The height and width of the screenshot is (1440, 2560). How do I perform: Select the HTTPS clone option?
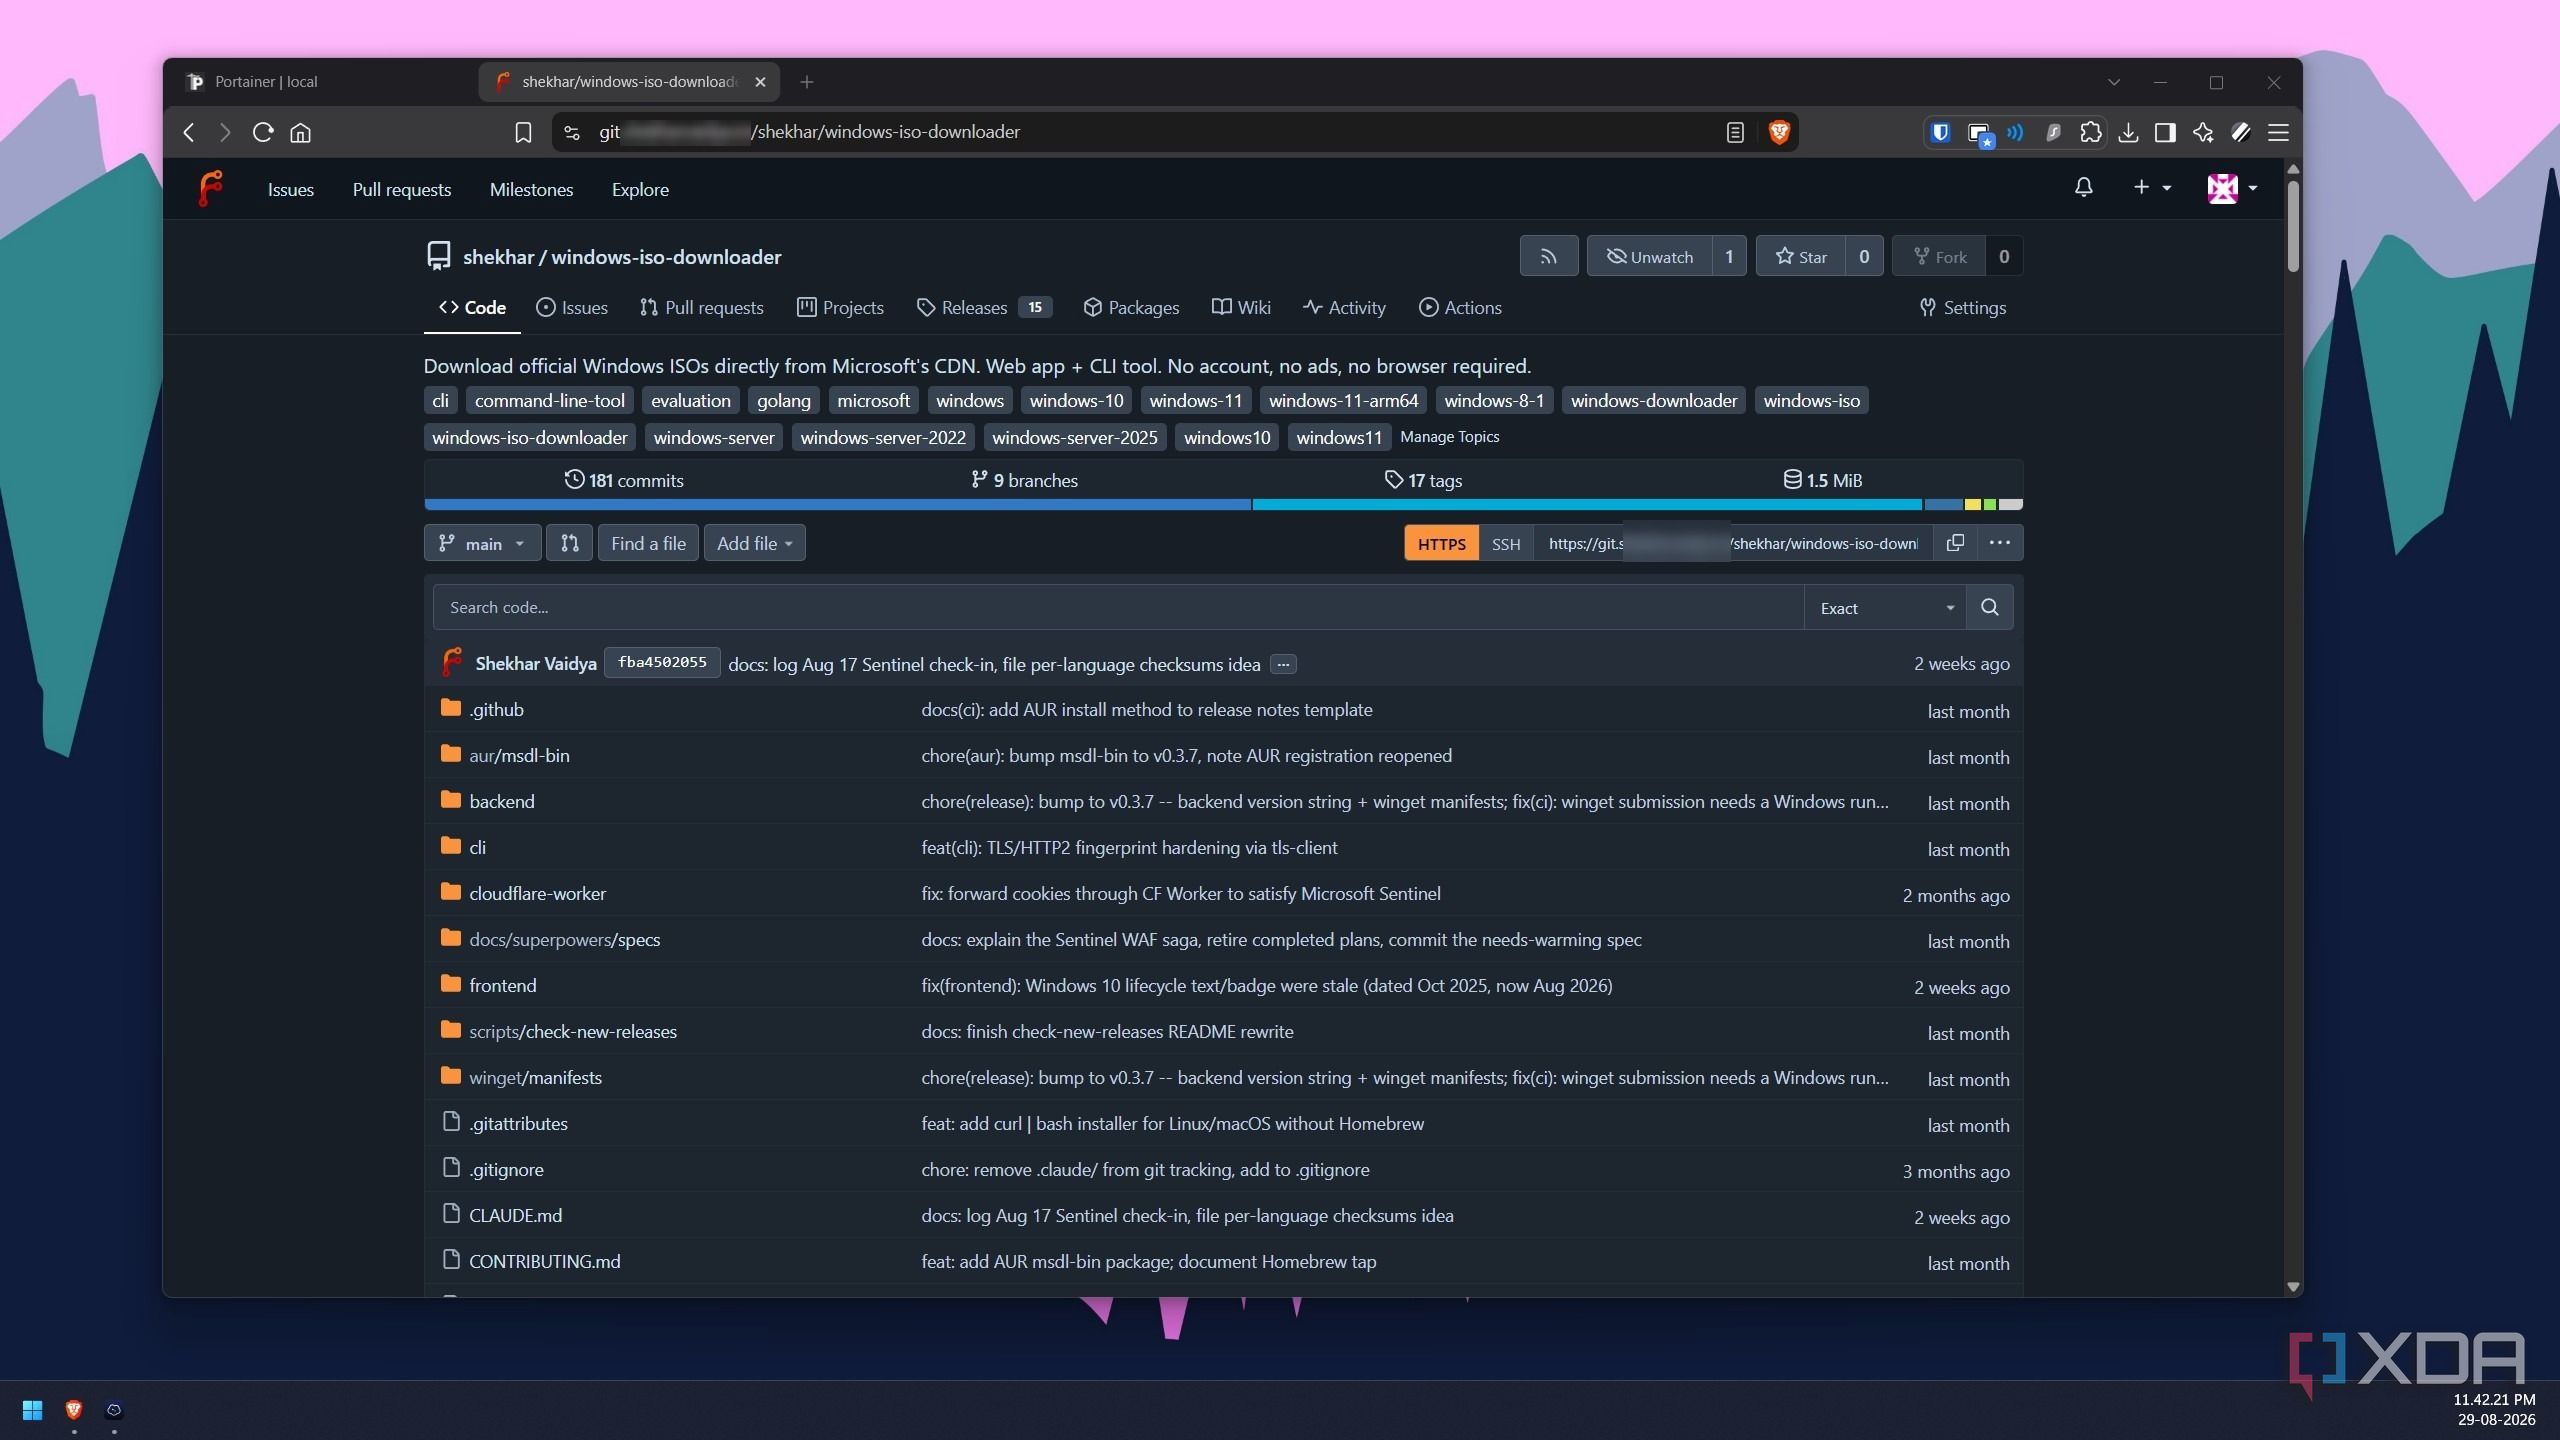(x=1441, y=543)
